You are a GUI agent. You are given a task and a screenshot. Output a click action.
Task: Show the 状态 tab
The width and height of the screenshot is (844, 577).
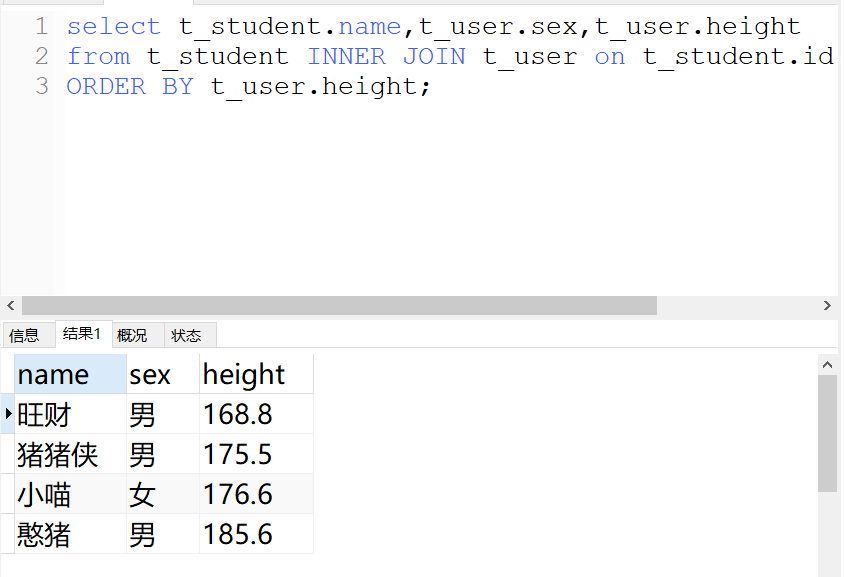pyautogui.click(x=186, y=335)
